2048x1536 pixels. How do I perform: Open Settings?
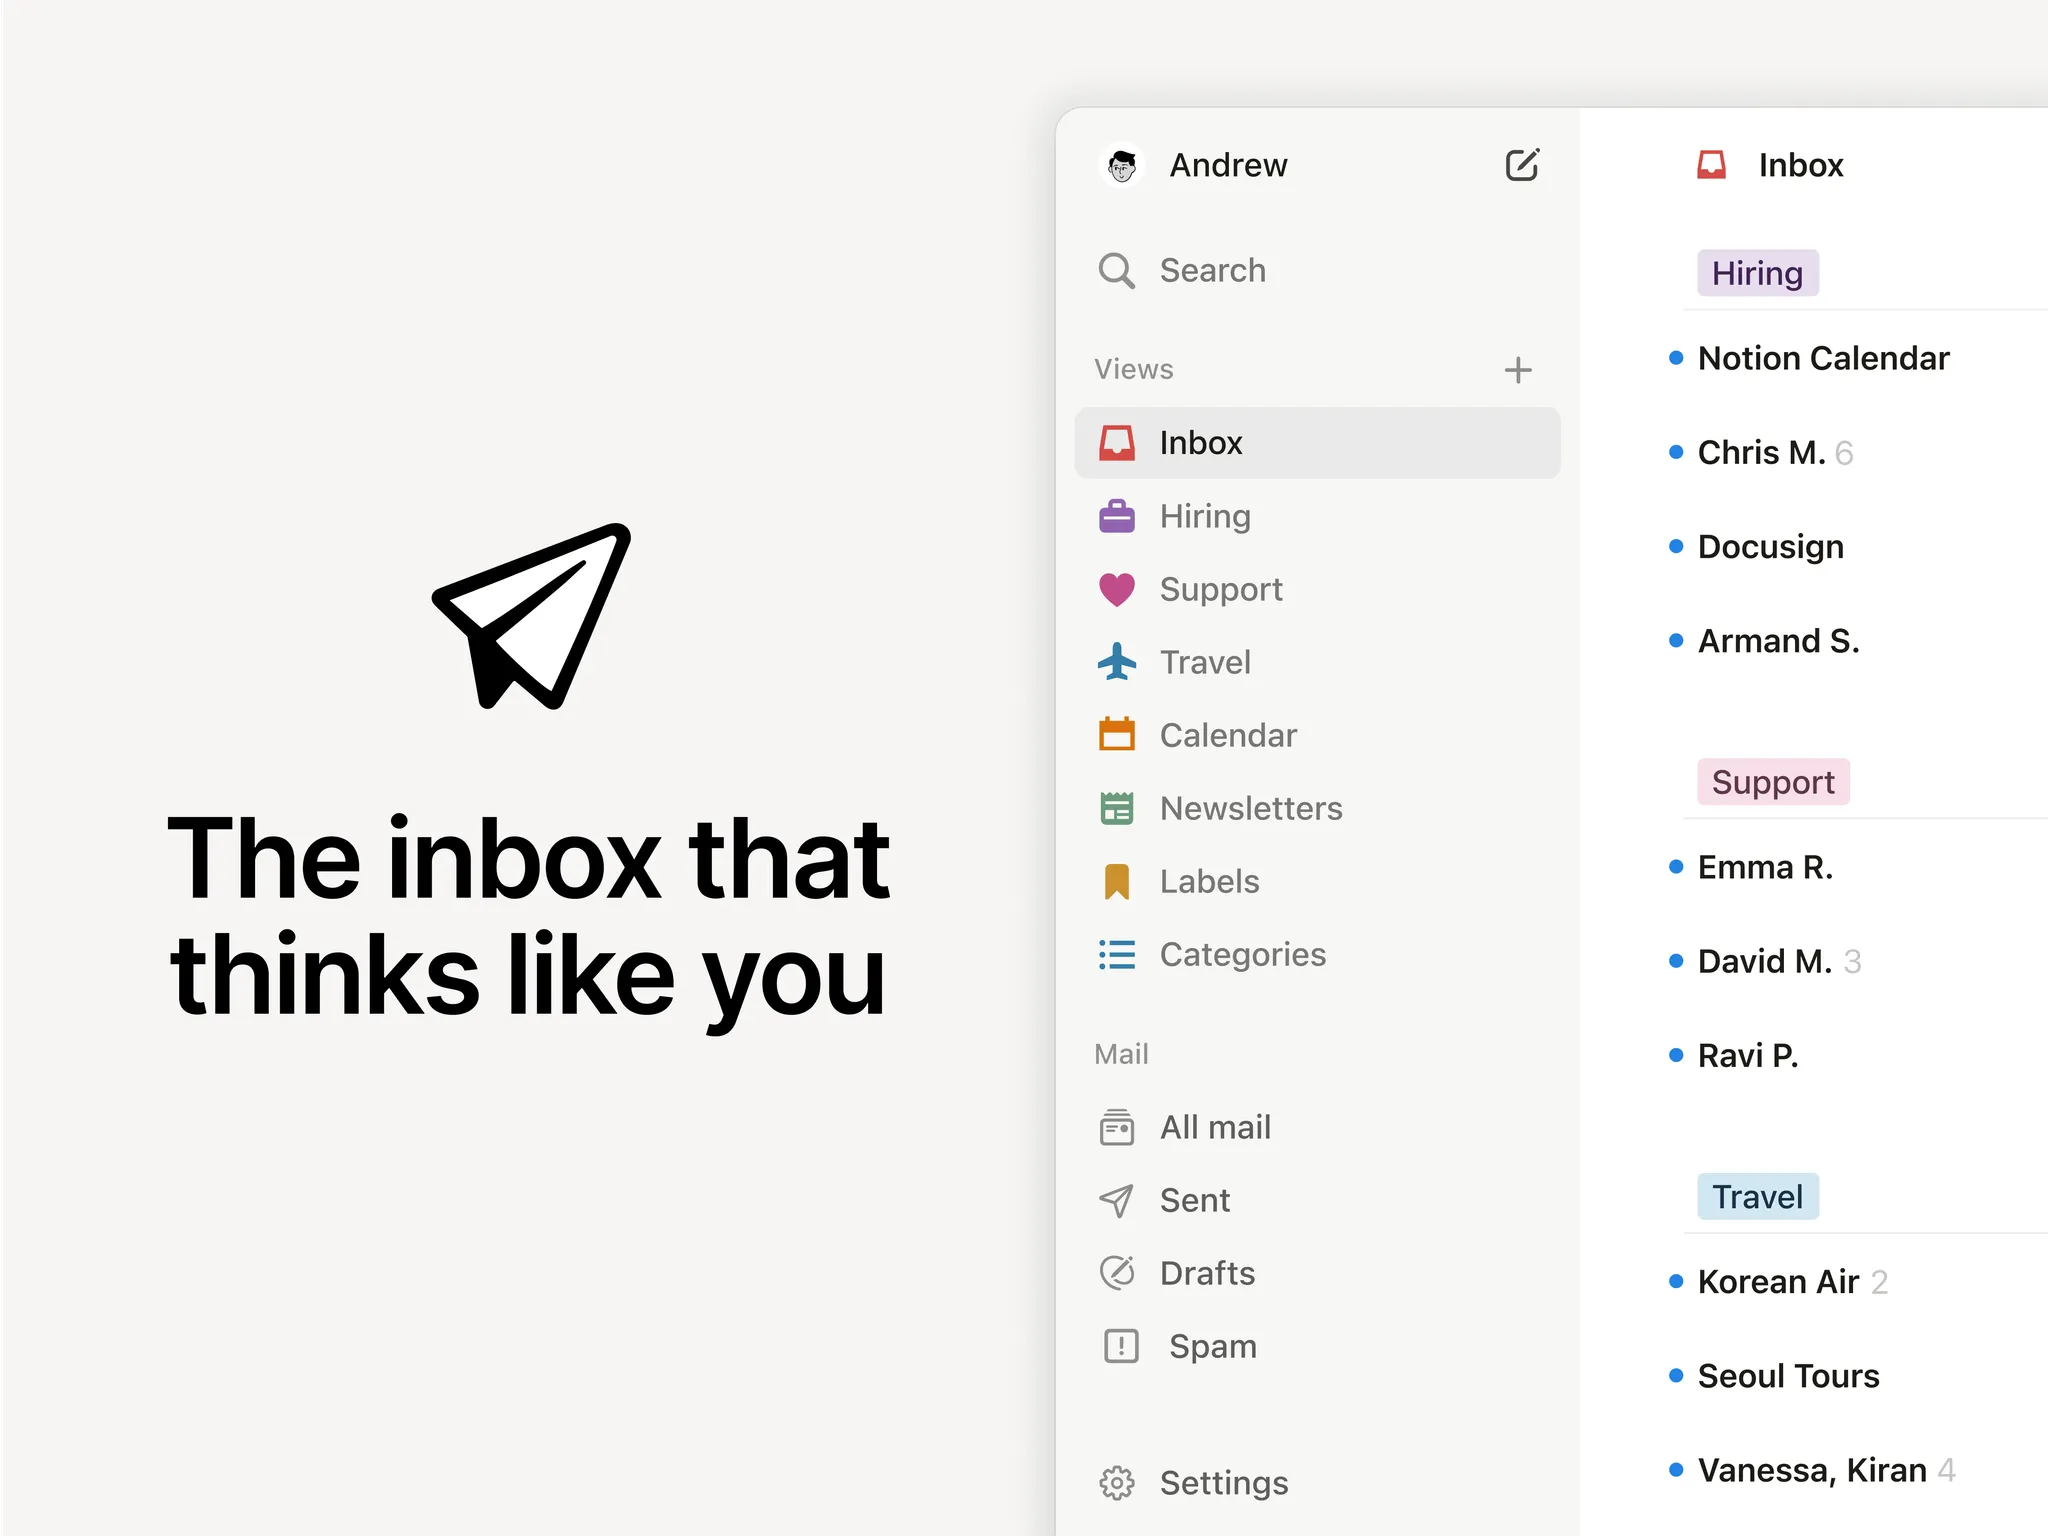[1222, 1482]
